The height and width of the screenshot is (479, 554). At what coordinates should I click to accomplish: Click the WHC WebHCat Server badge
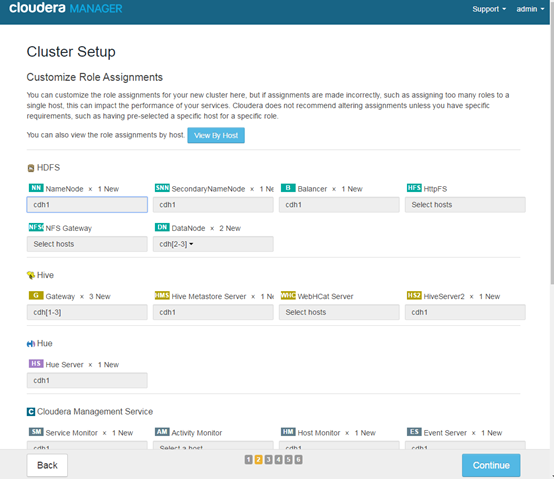click(288, 295)
